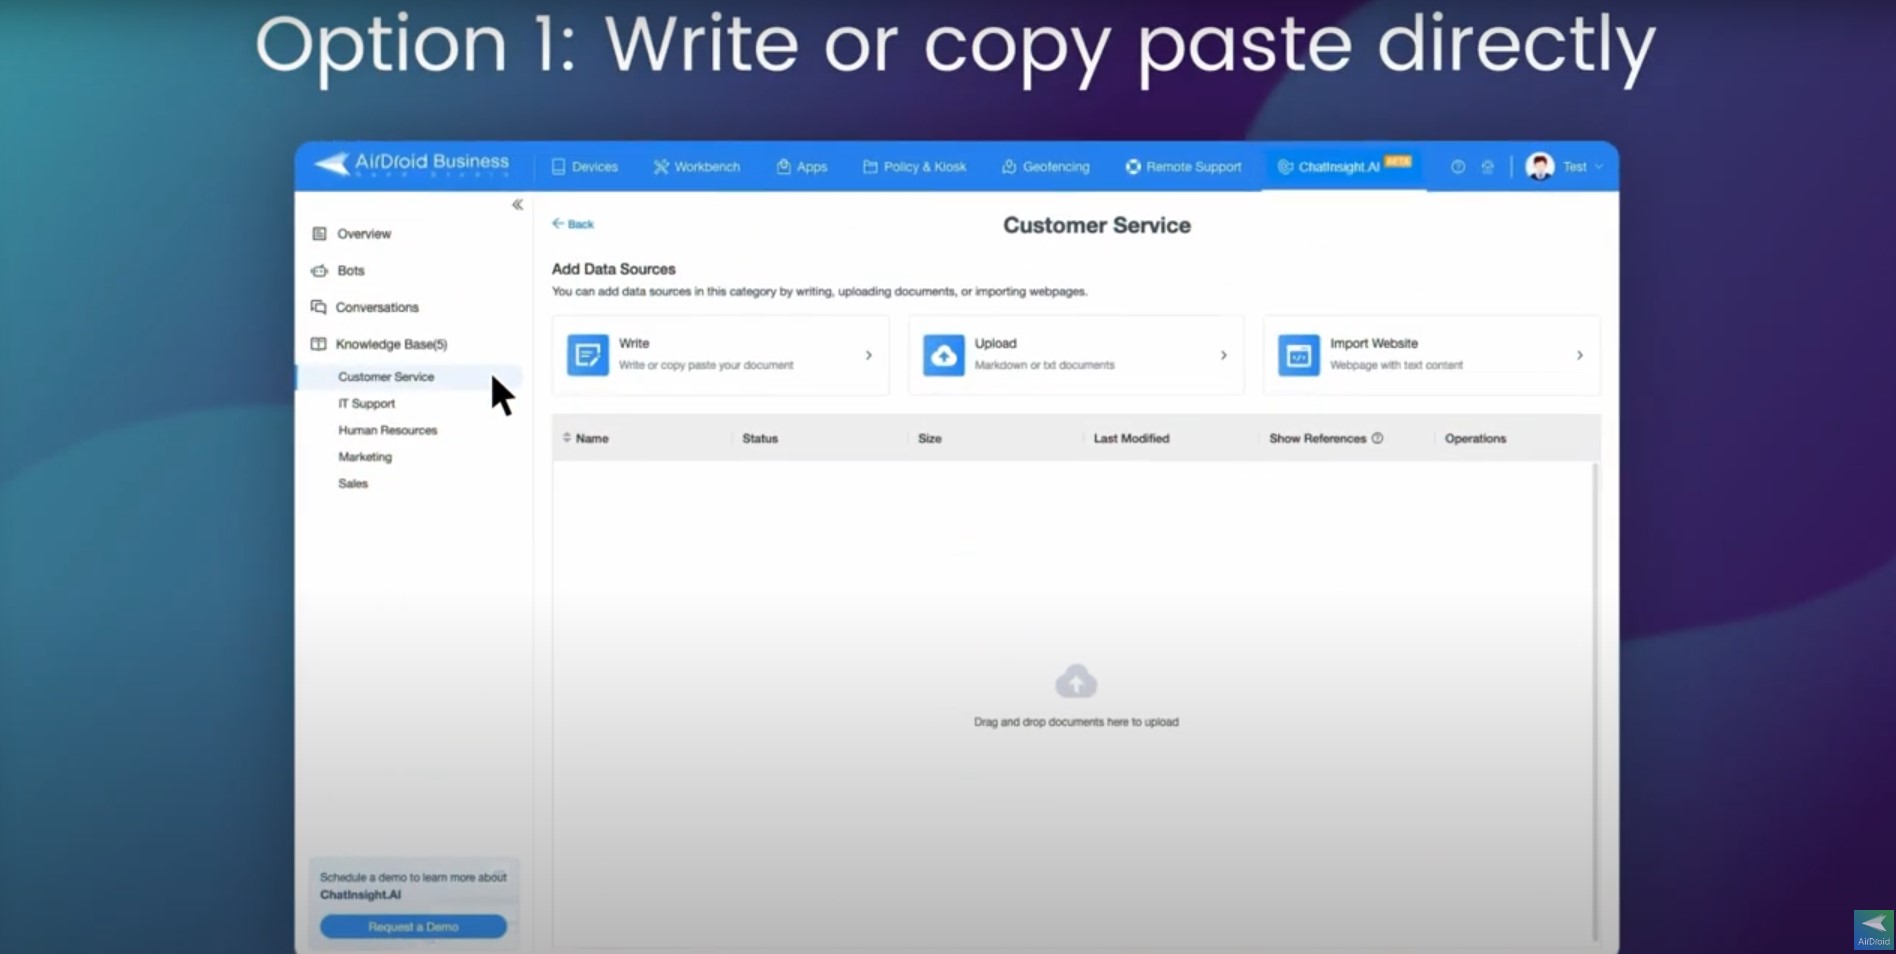This screenshot has width=1896, height=954.
Task: Switch to the Workbench tab
Action: coord(697,167)
